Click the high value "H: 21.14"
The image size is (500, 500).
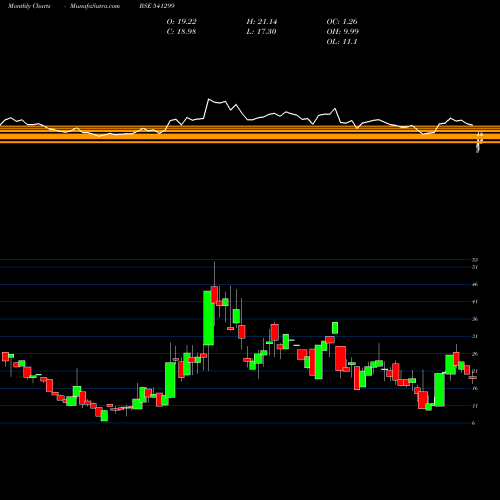(262, 22)
